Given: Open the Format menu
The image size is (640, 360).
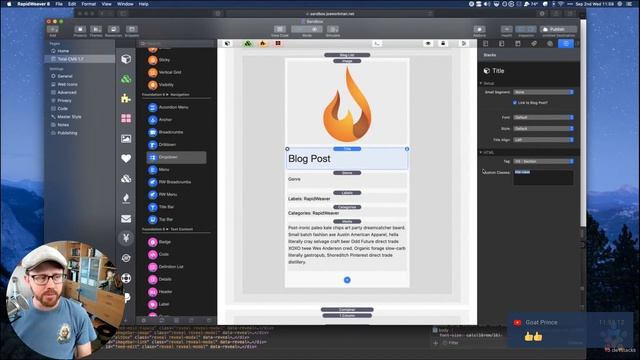Looking at the screenshot, I should pos(89,4).
